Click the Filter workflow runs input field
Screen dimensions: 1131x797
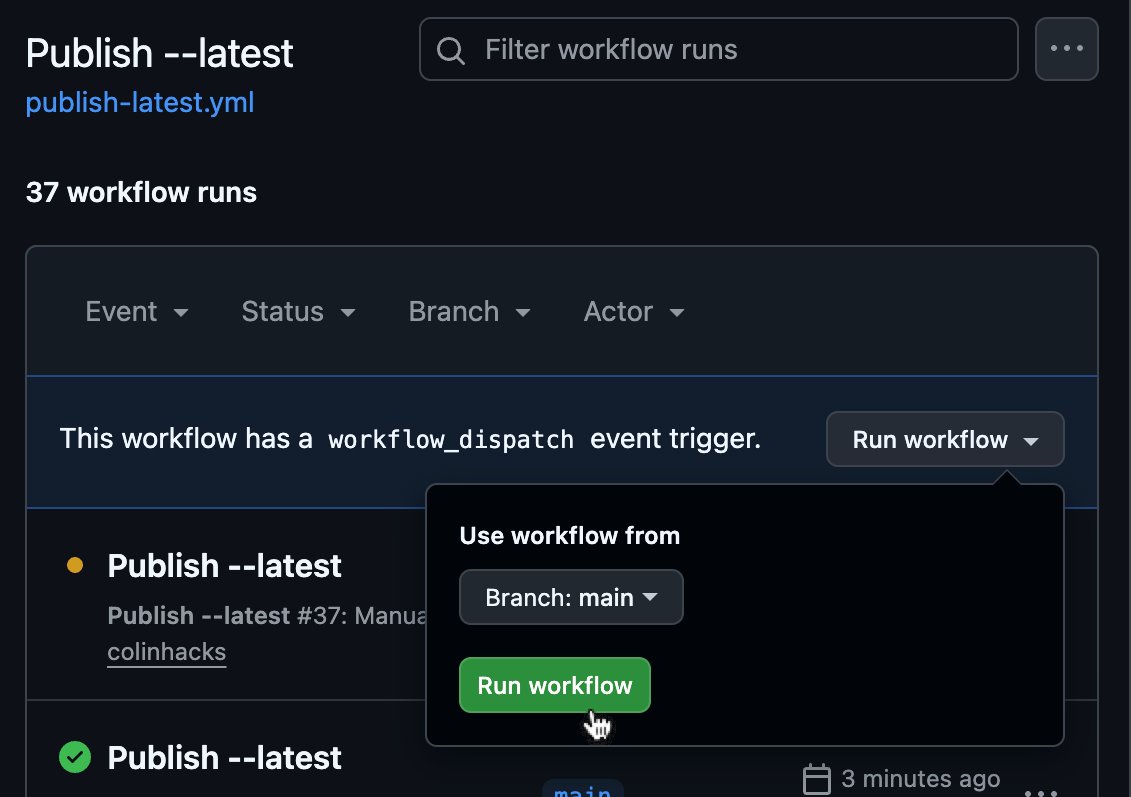click(x=718, y=49)
